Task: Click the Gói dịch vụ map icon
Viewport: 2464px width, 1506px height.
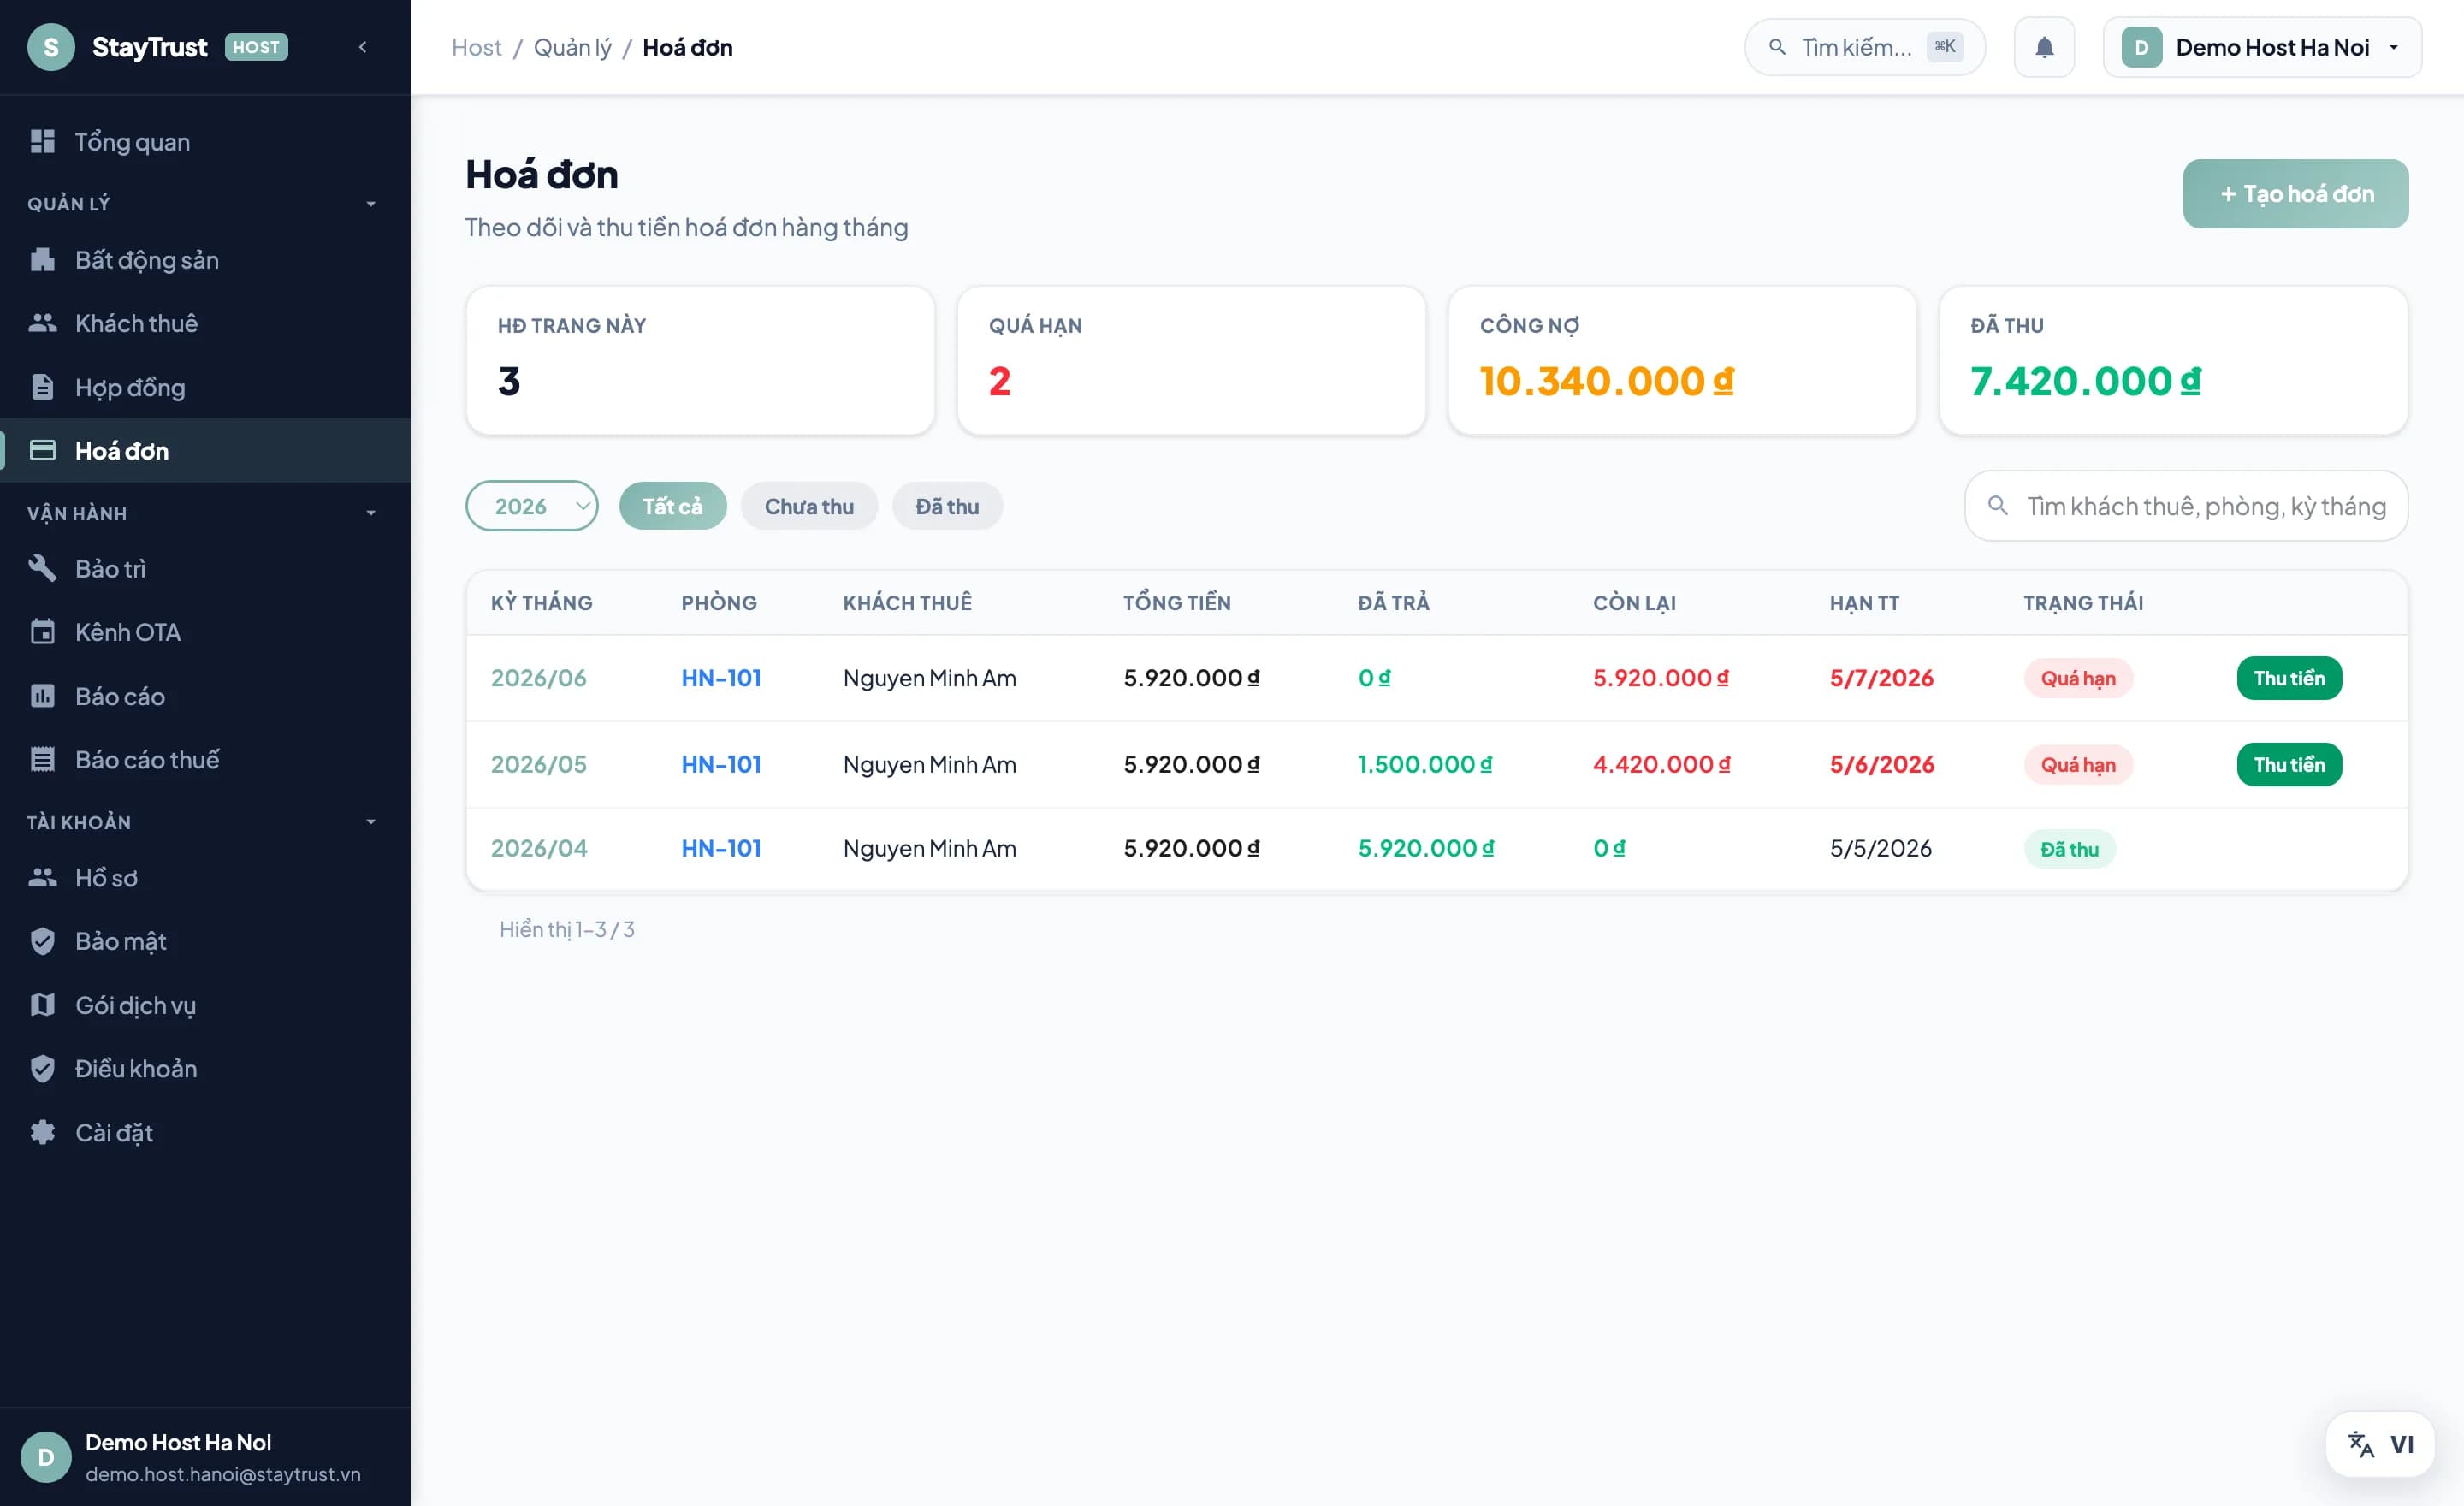Action: coord(42,1004)
